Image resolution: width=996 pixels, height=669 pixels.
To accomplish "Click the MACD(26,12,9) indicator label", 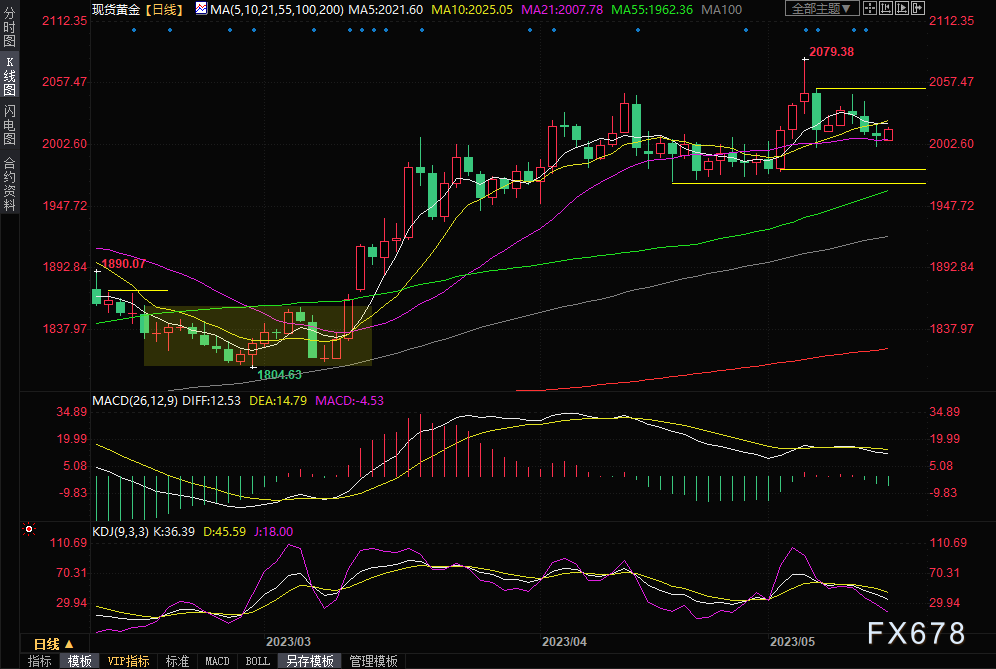I will click(135, 401).
